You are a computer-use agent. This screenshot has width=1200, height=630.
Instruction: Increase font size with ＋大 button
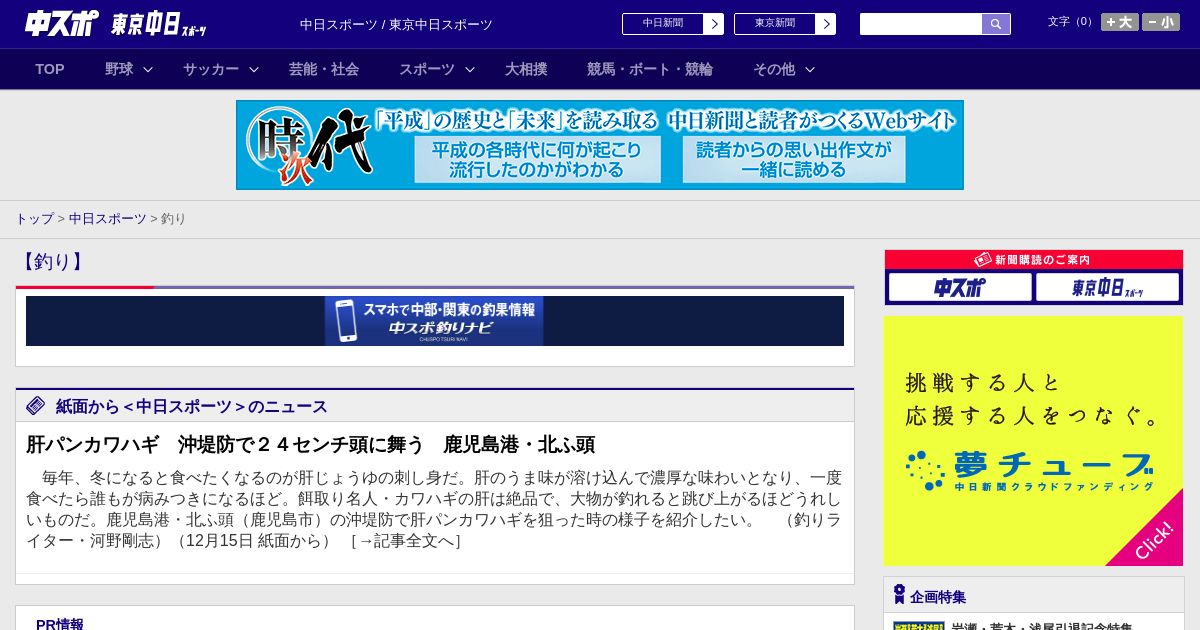pos(1120,22)
